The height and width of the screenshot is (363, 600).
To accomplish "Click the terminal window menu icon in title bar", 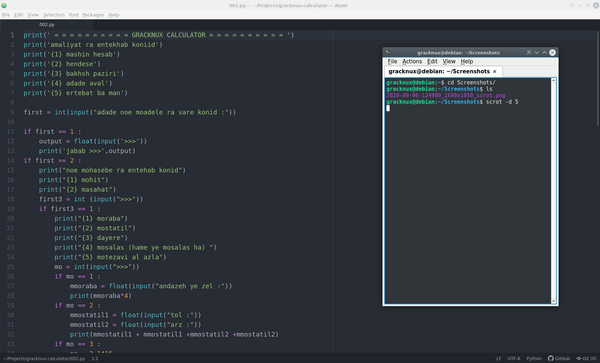I will (388, 52).
